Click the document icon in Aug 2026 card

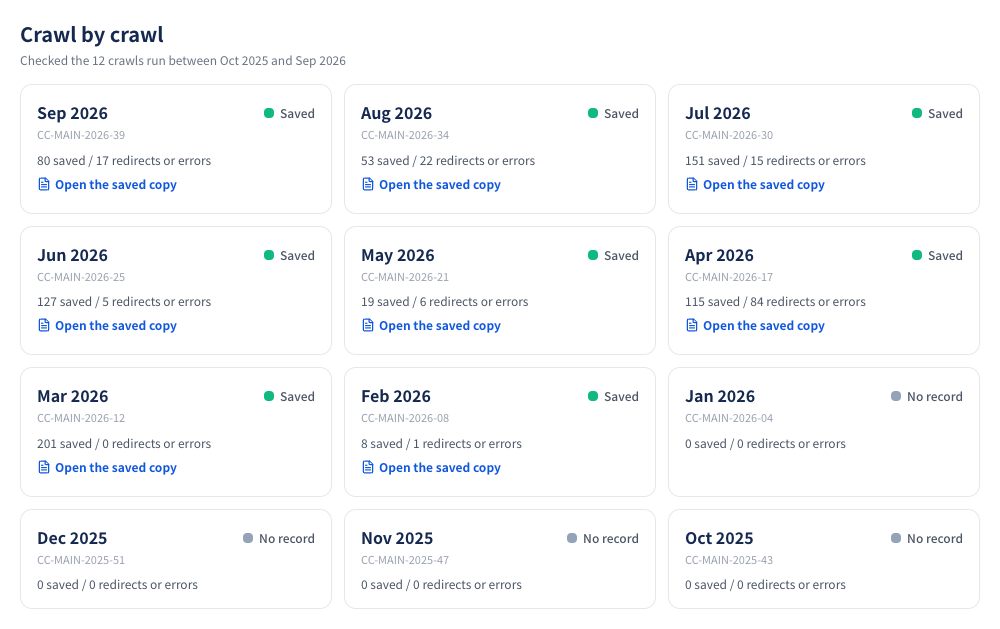click(368, 184)
